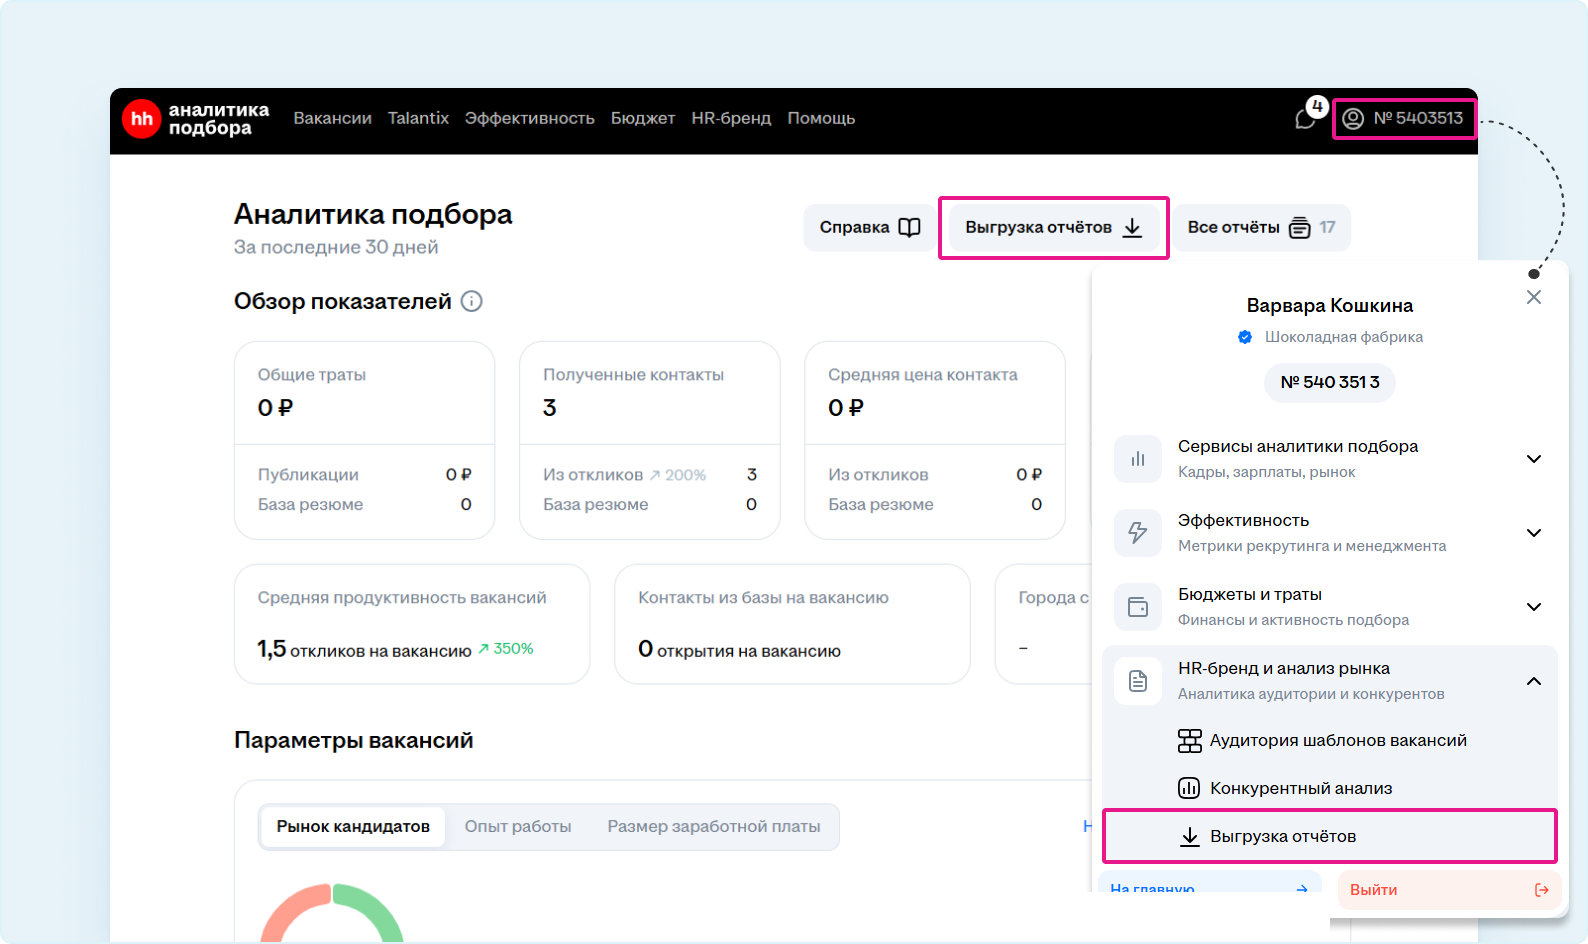
Task: Expand Бюджеты и траты section chevron
Action: pyautogui.click(x=1534, y=607)
